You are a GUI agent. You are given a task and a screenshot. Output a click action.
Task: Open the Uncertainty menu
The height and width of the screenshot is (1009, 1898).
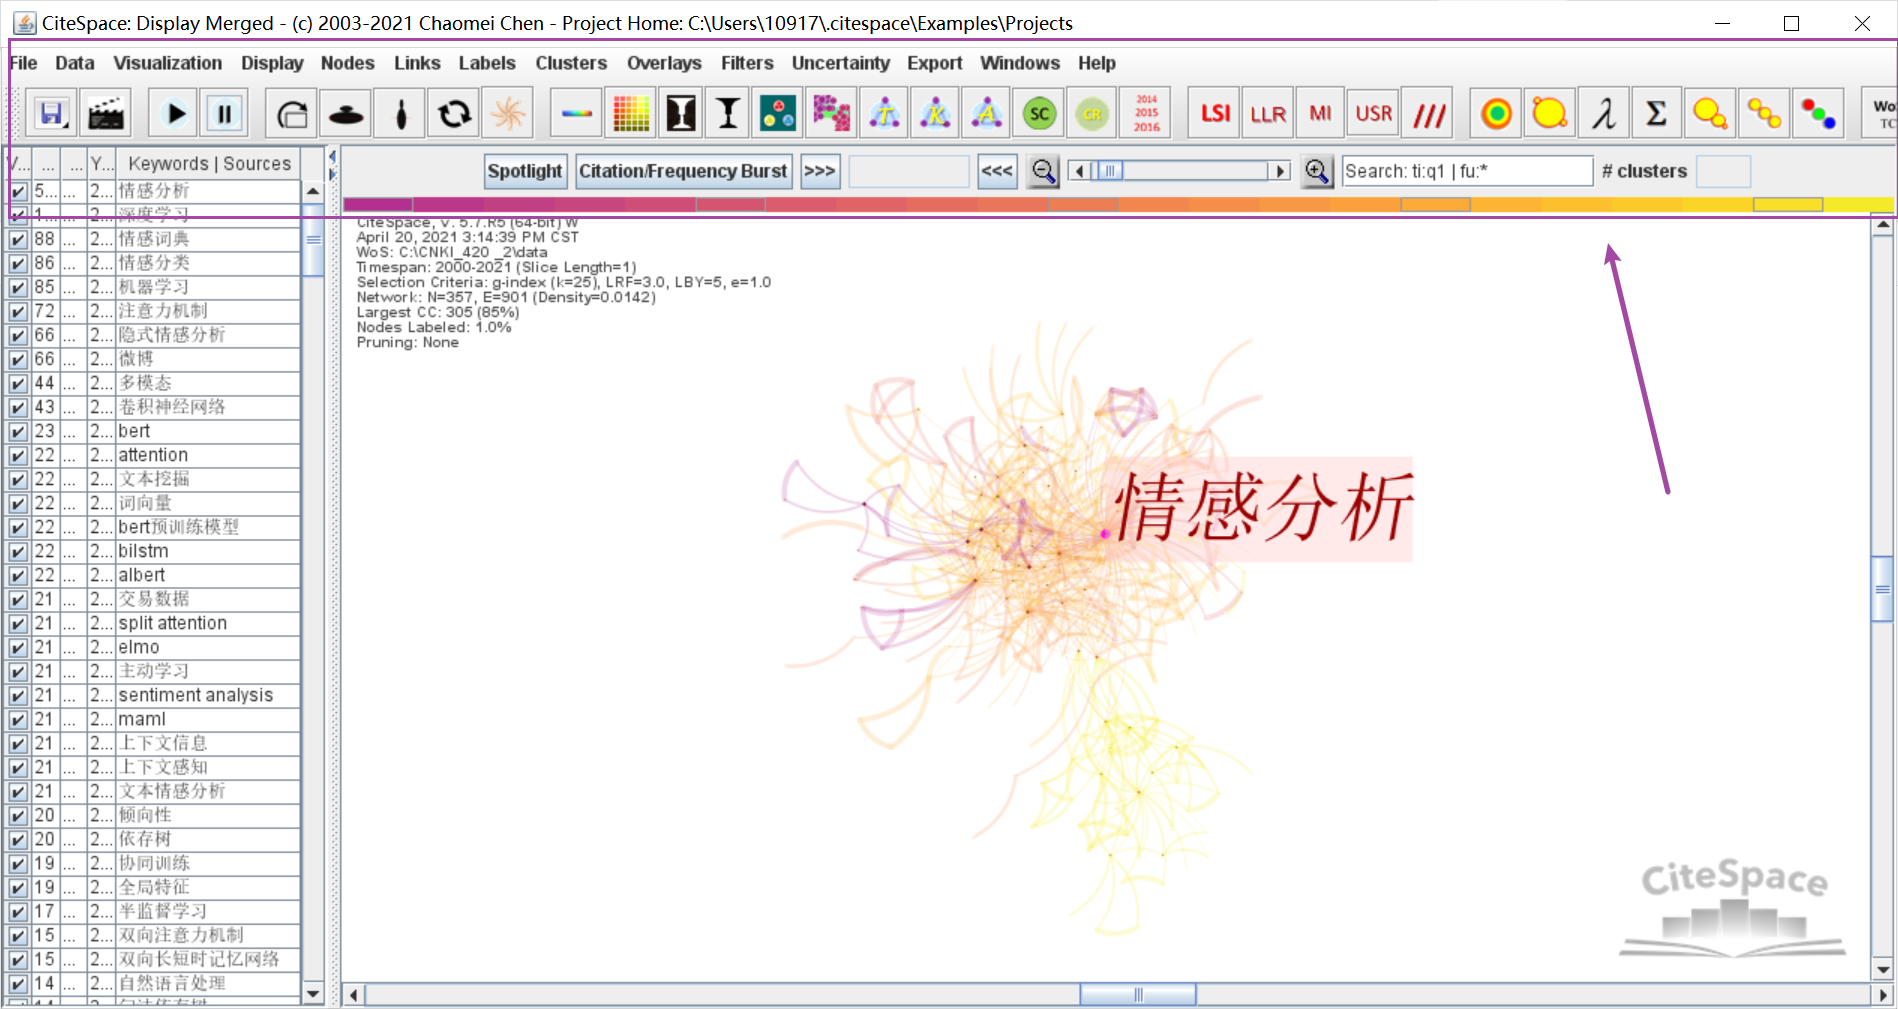point(841,63)
